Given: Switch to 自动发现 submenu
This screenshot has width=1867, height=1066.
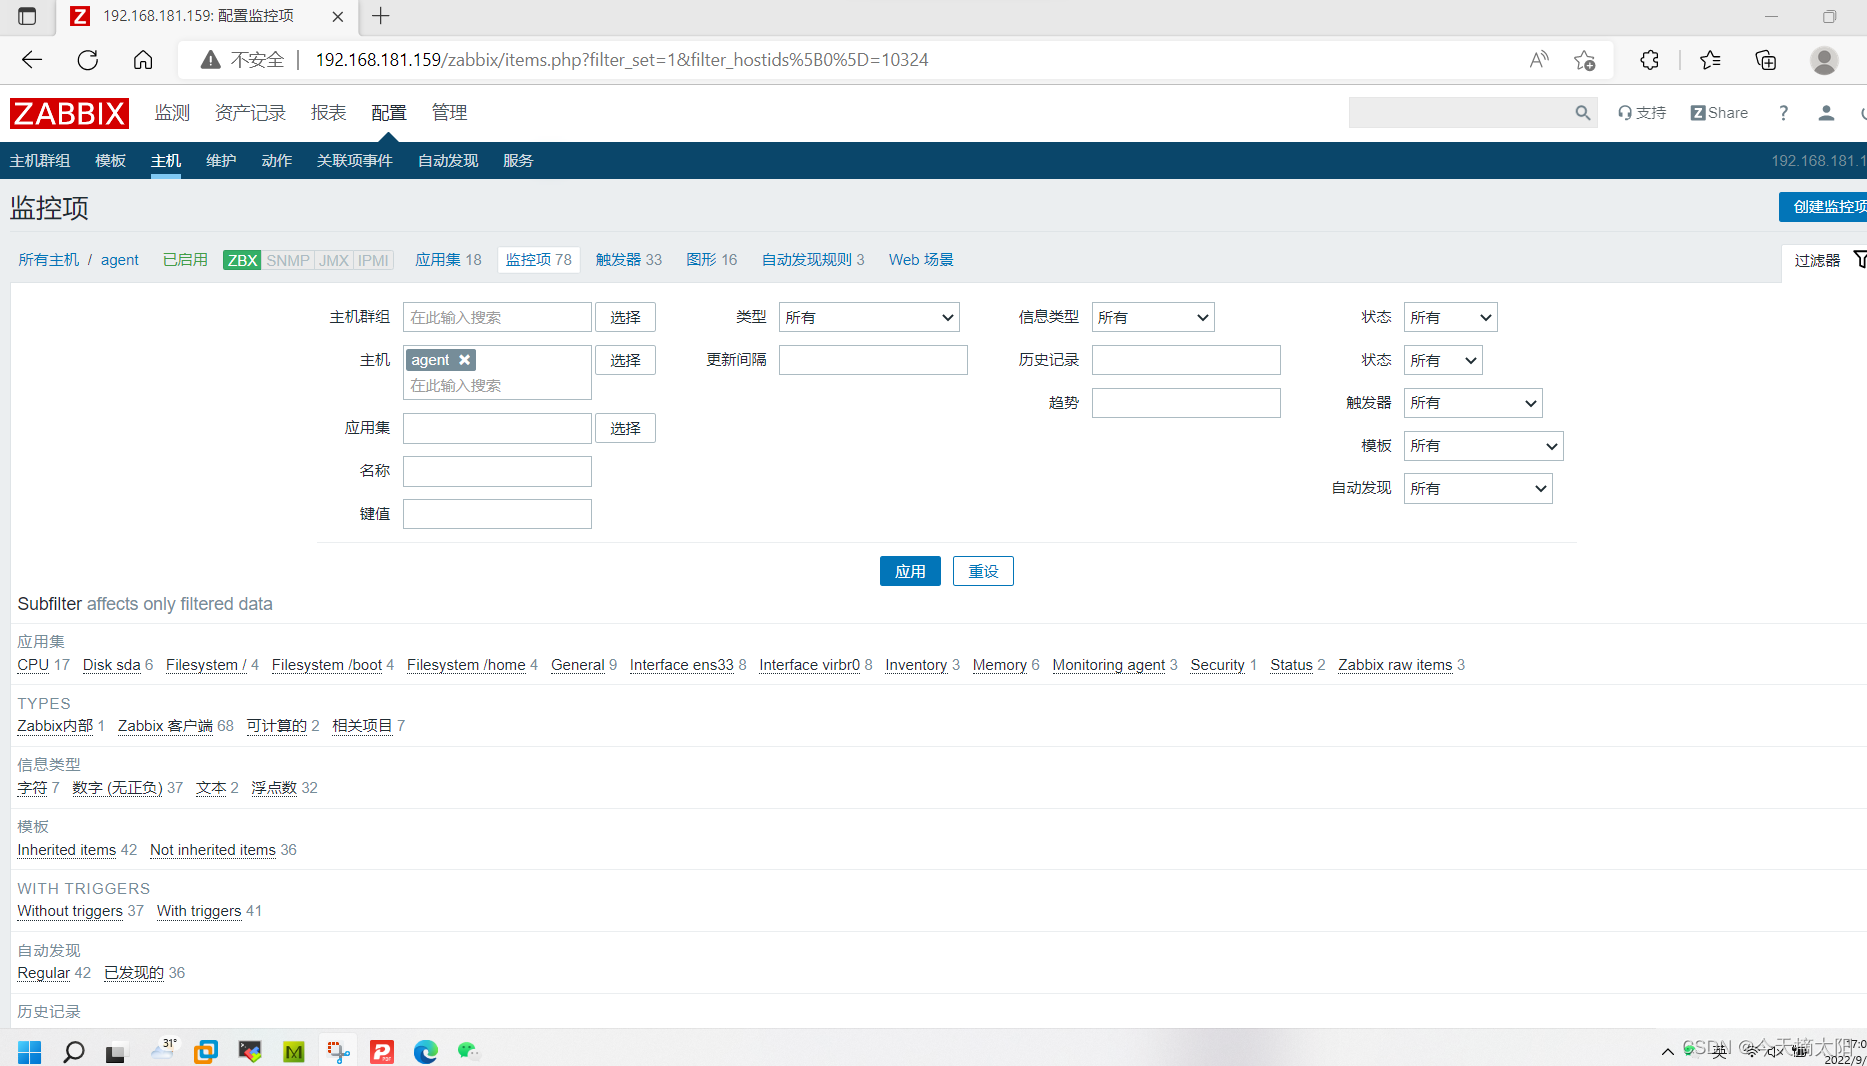Looking at the screenshot, I should coord(448,161).
